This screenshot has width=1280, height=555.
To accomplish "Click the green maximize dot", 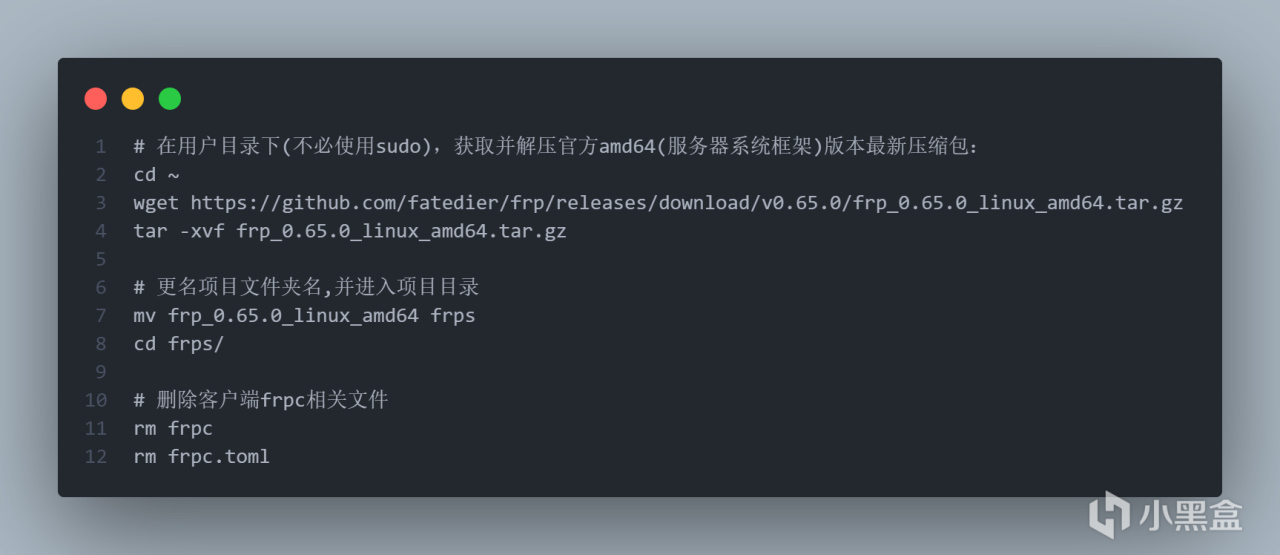I will (x=170, y=99).
